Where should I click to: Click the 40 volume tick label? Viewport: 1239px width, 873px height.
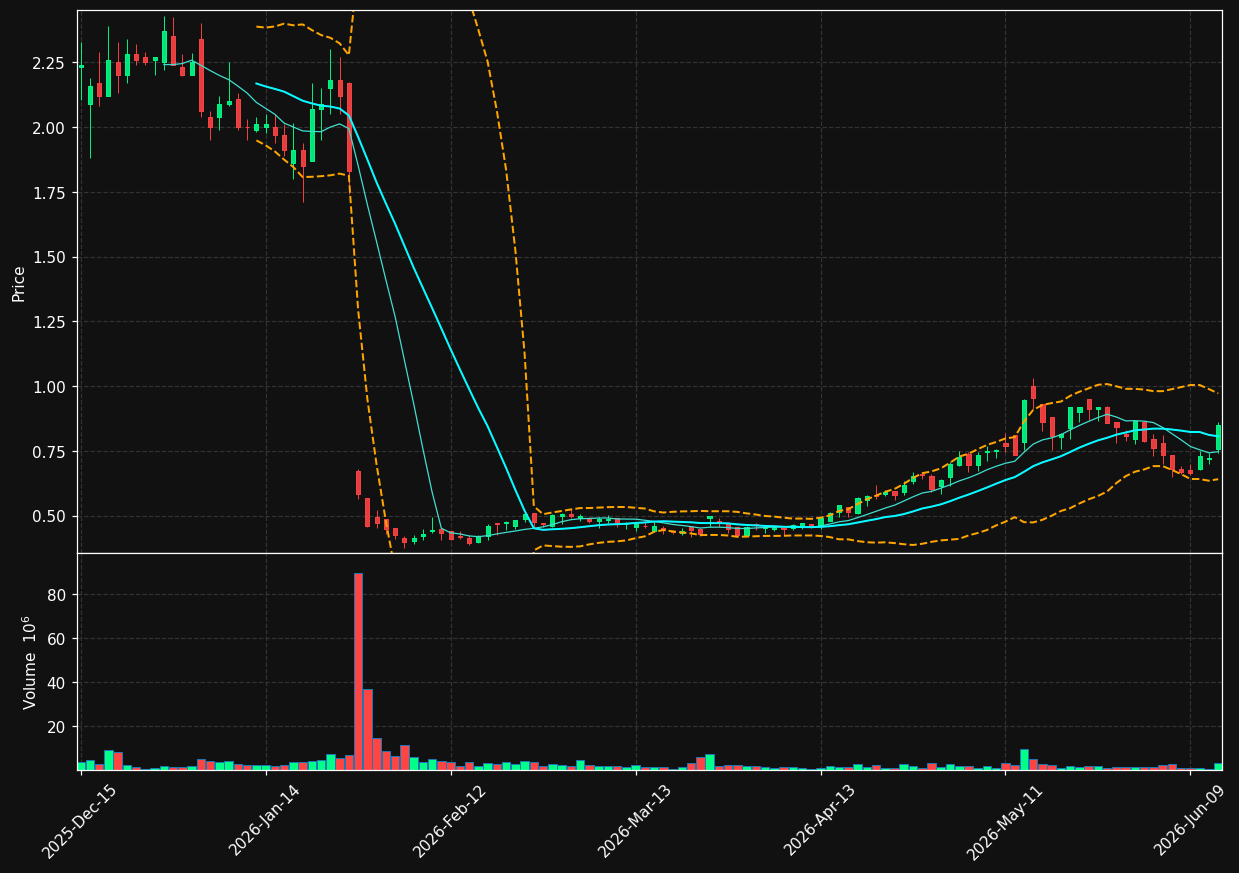[x=58, y=683]
